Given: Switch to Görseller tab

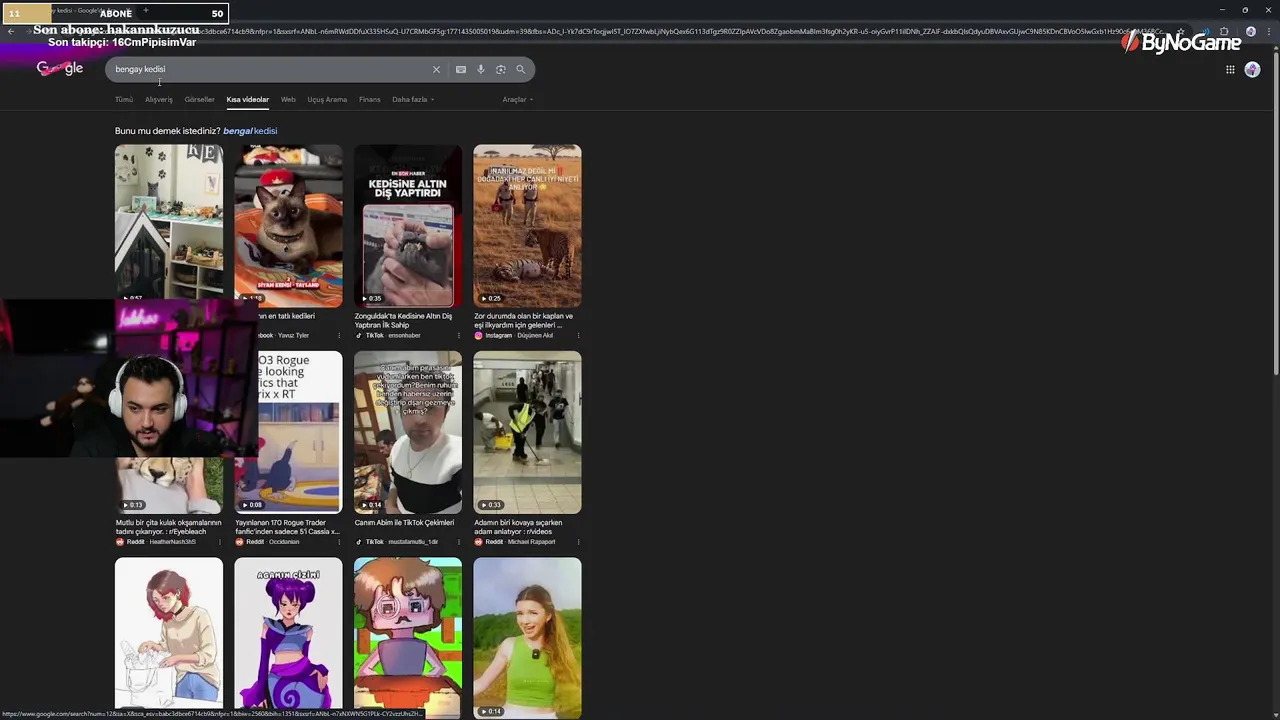Looking at the screenshot, I should coord(199,99).
